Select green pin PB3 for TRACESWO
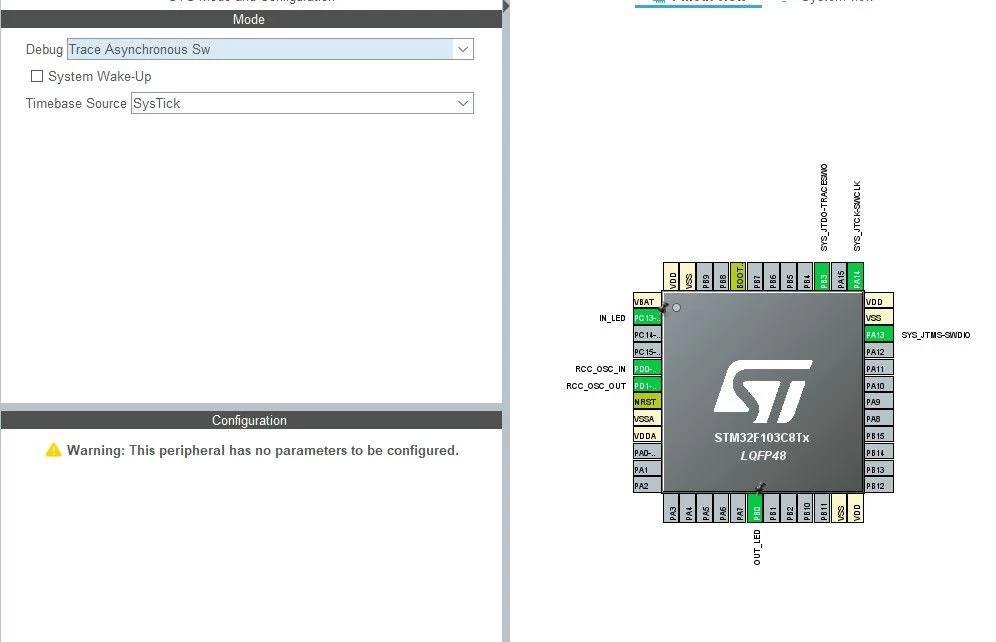The image size is (996, 642). pyautogui.click(x=823, y=276)
